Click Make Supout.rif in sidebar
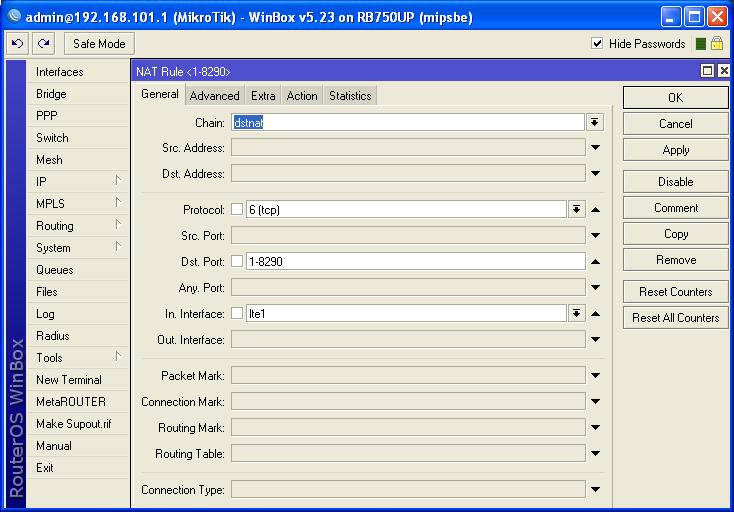 (x=78, y=424)
